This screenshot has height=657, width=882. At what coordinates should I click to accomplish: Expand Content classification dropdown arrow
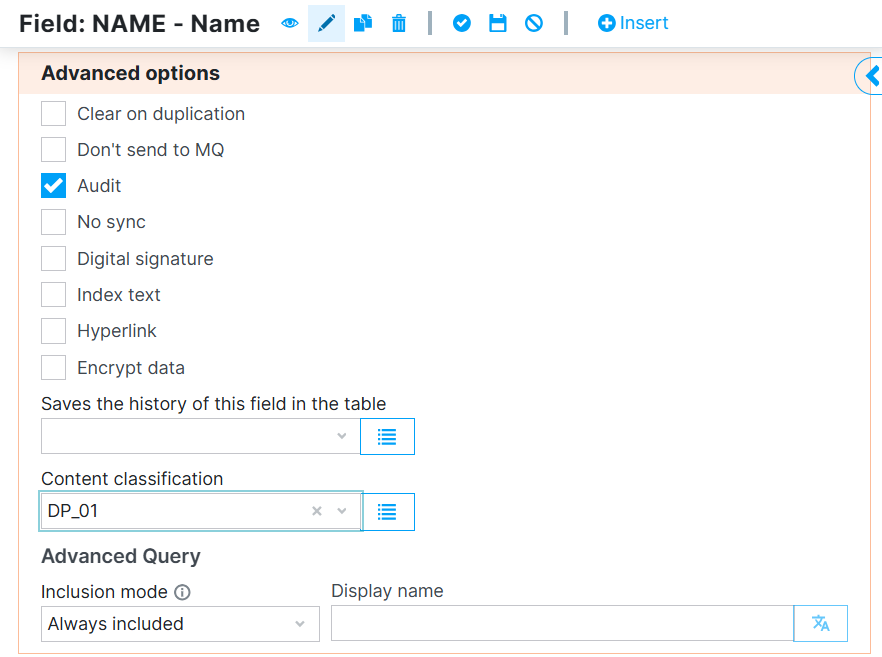pos(341,511)
